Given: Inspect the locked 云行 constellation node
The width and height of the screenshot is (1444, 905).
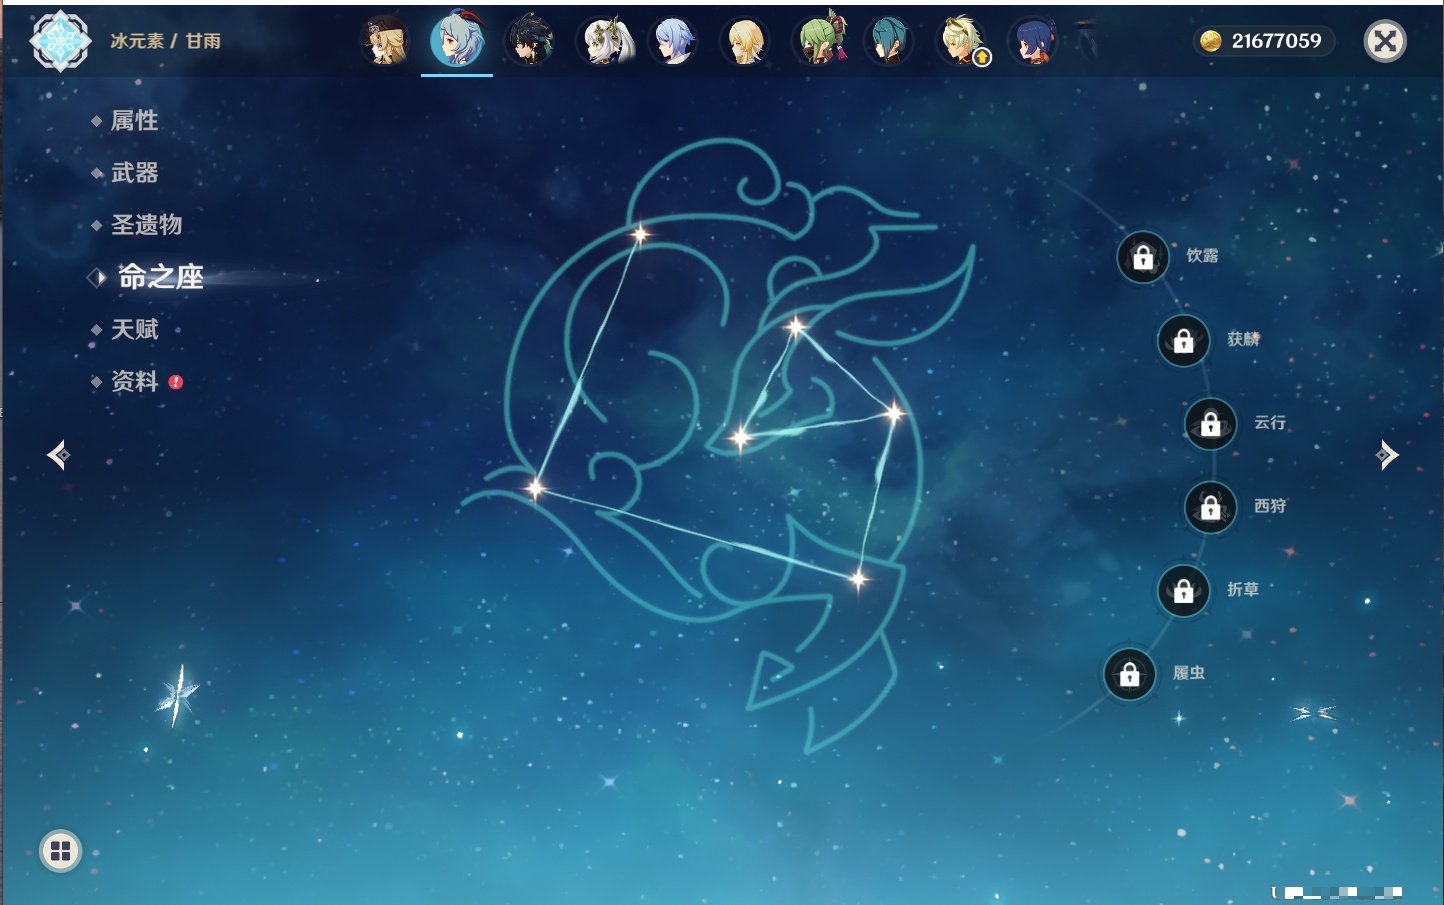Looking at the screenshot, I should [x=1211, y=423].
